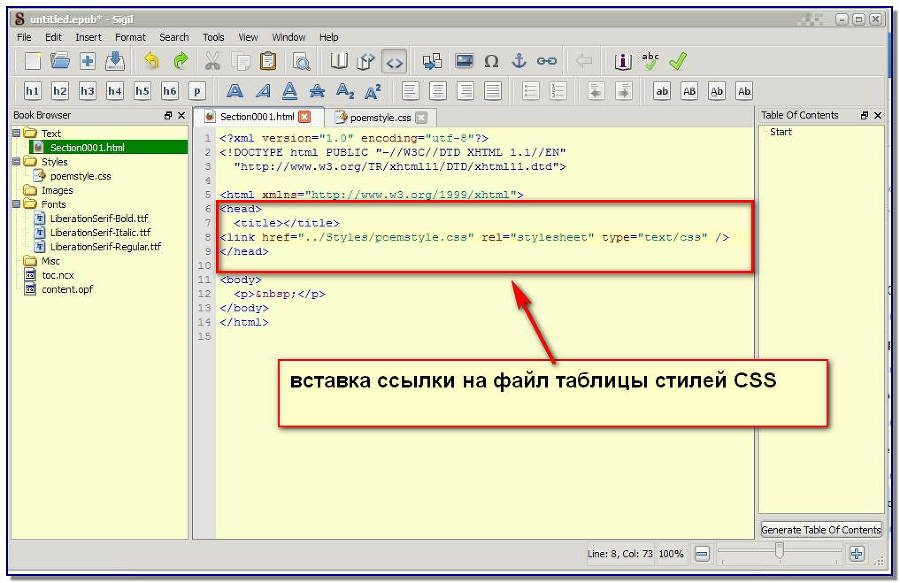This screenshot has width=900, height=583.
Task: Align text left
Action: pos(410,91)
